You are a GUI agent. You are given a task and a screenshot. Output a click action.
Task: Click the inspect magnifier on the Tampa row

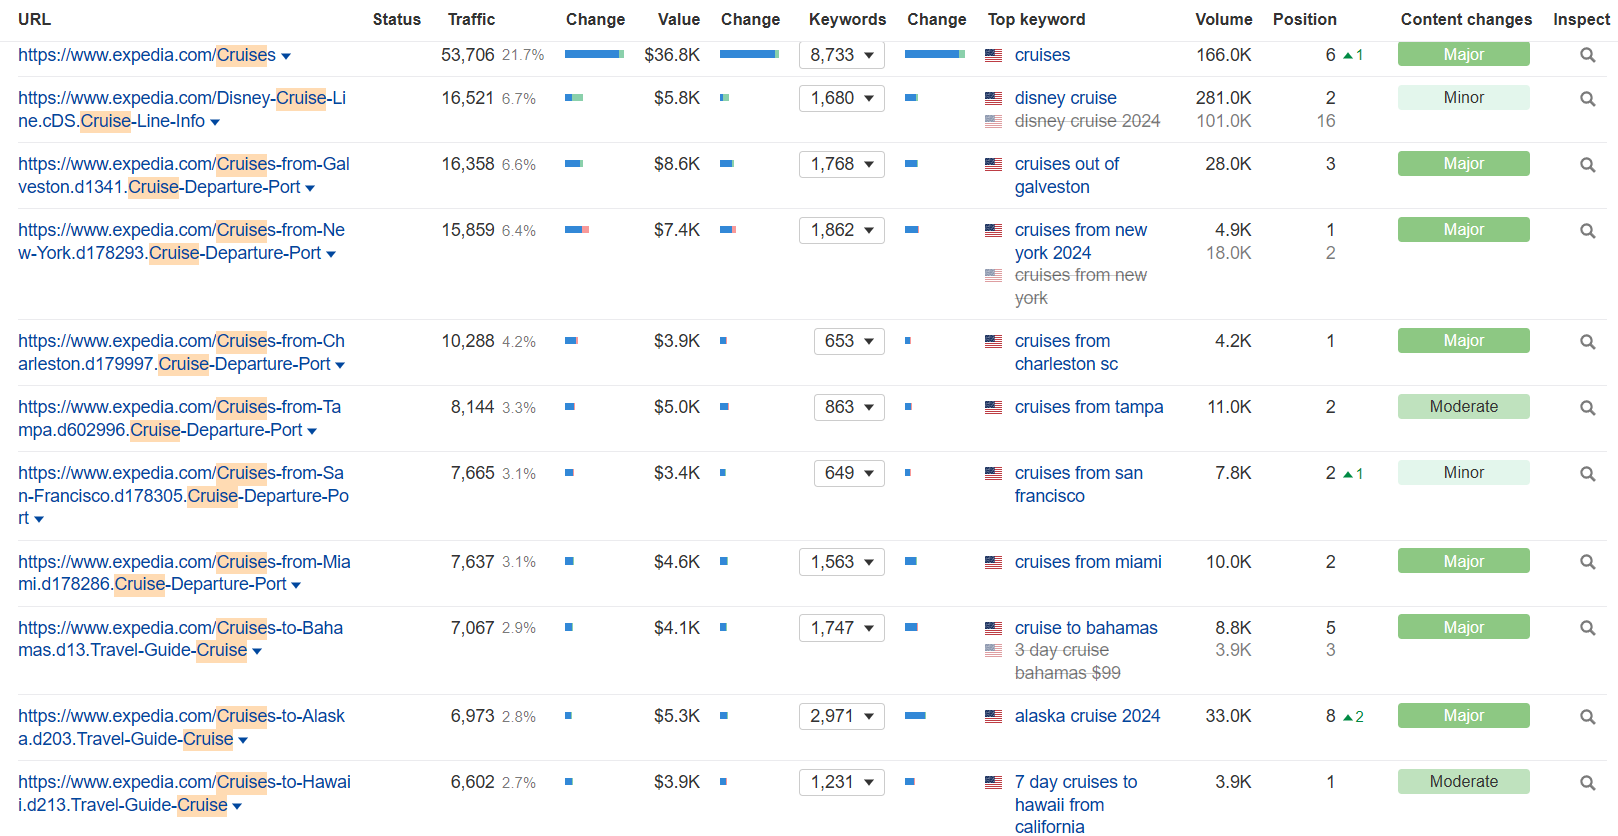(x=1587, y=407)
